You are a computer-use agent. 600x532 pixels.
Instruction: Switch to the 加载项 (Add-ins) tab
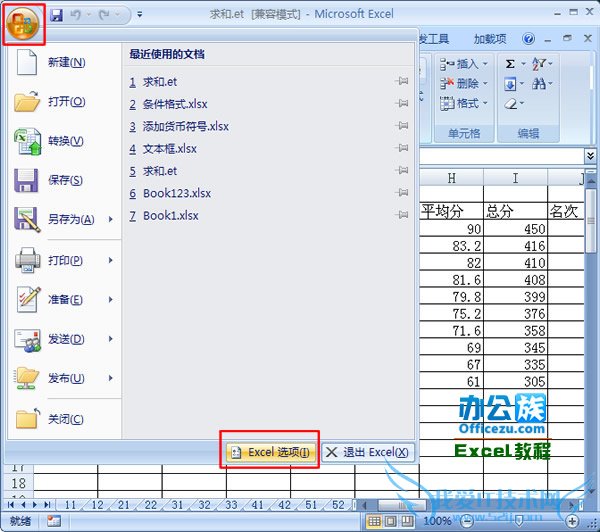490,39
